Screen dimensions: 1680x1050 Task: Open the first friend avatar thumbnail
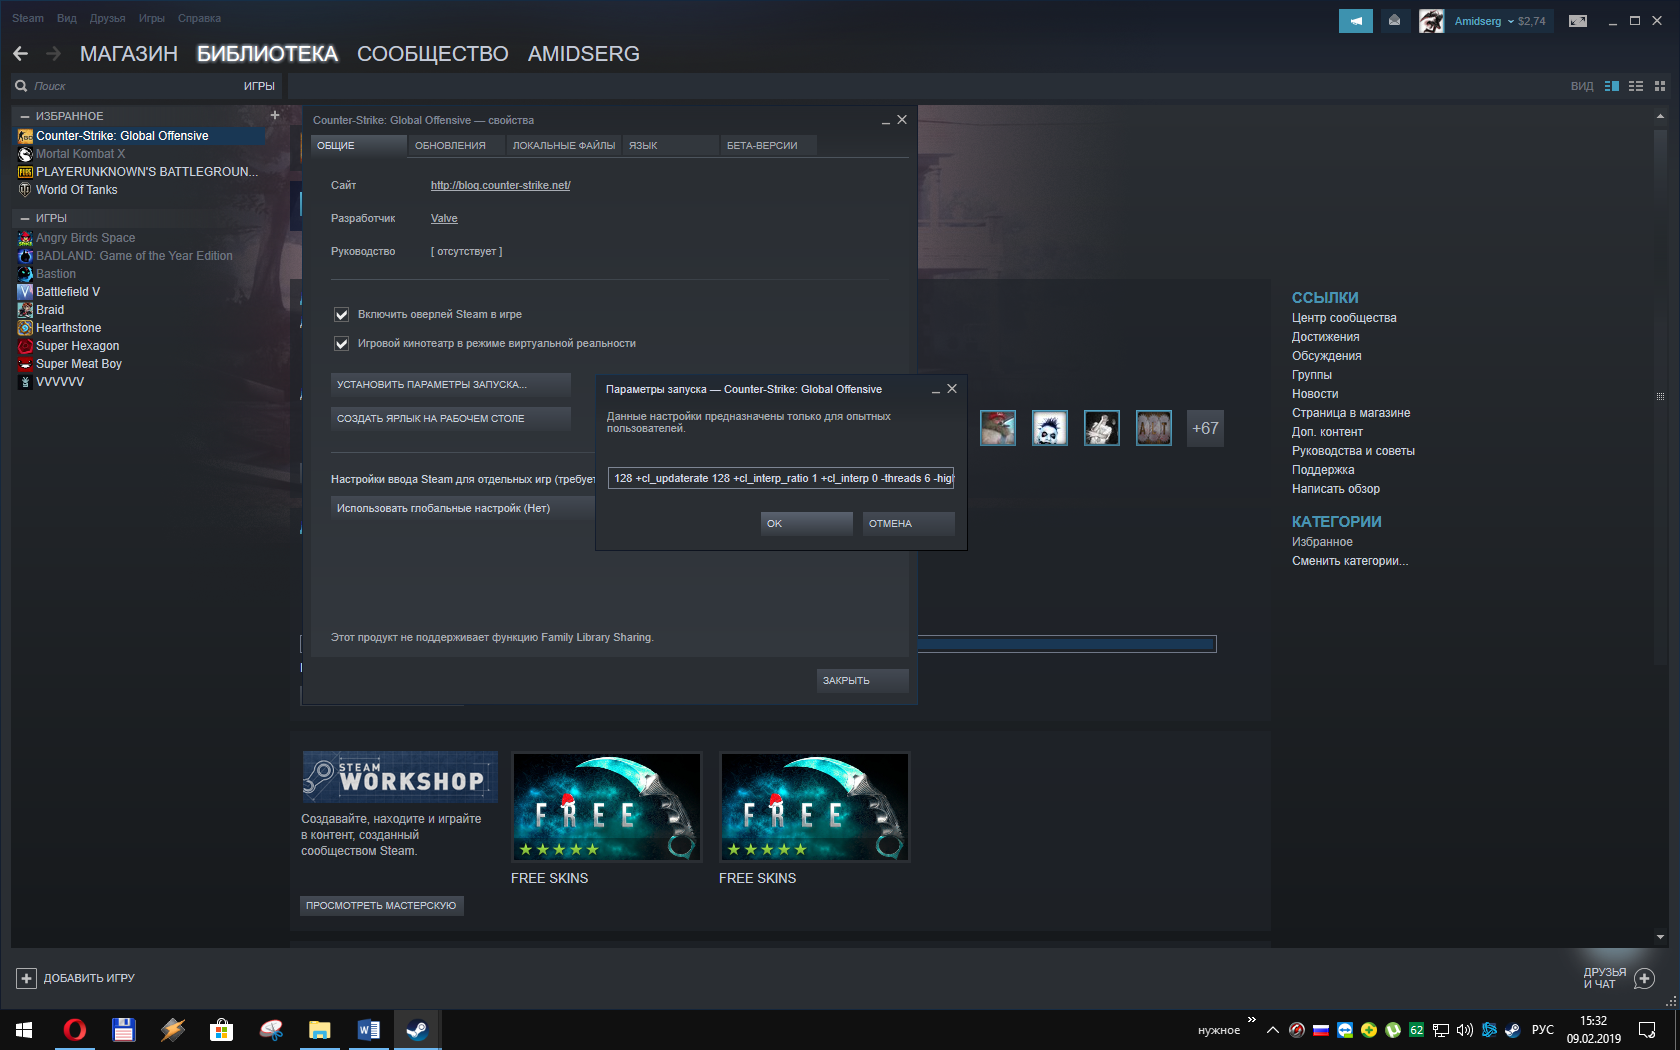(x=998, y=428)
